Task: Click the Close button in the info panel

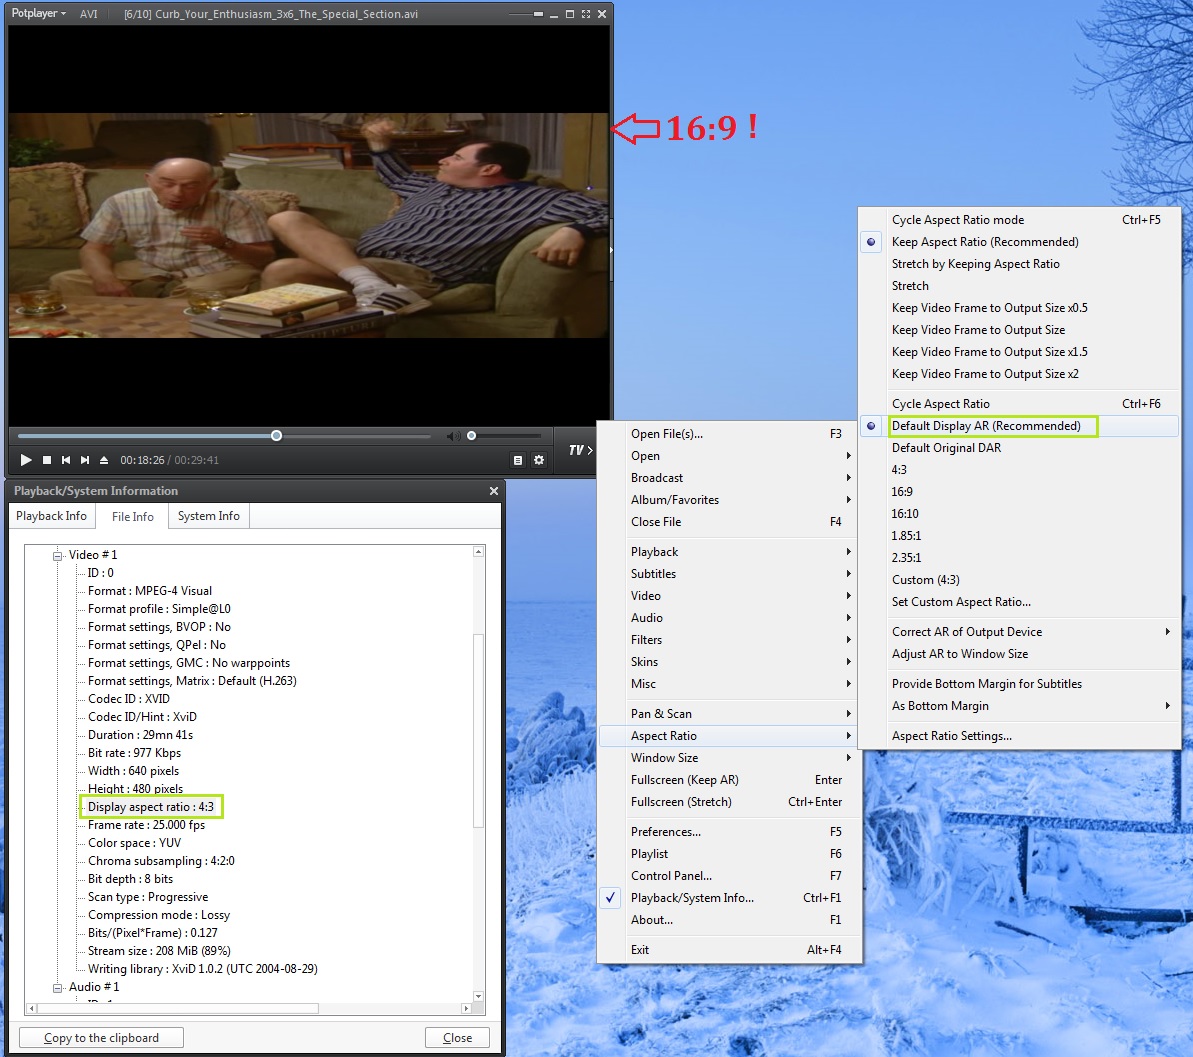Action: pos(457,1038)
